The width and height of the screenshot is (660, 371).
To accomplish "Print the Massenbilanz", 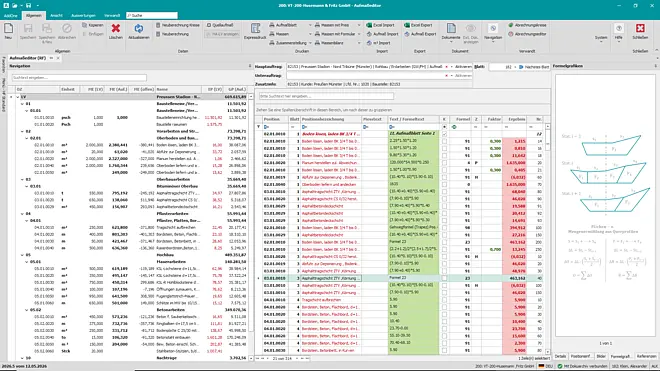I will tap(329, 43).
